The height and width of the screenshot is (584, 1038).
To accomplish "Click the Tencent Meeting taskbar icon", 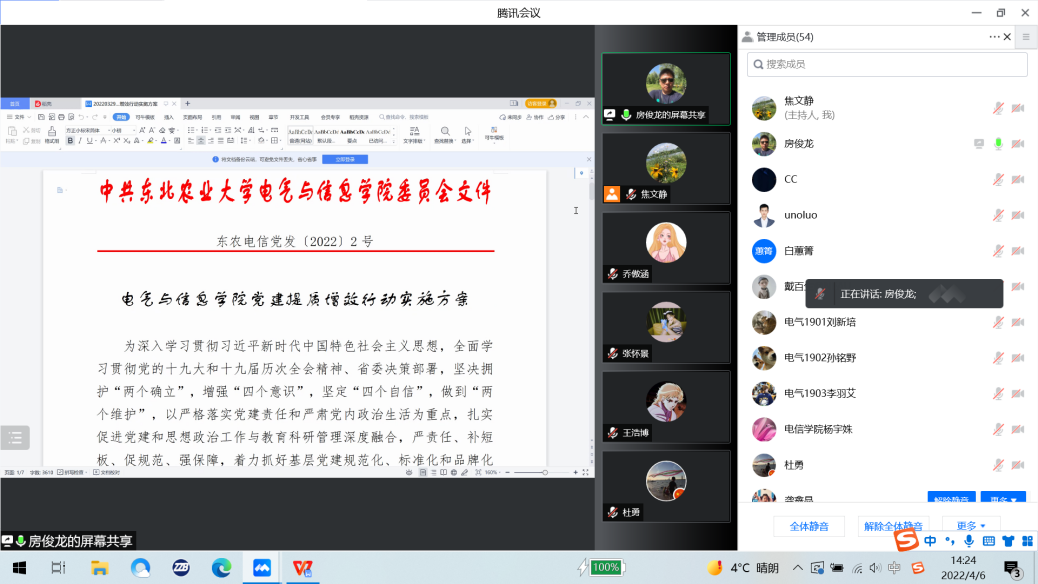I will (261, 567).
